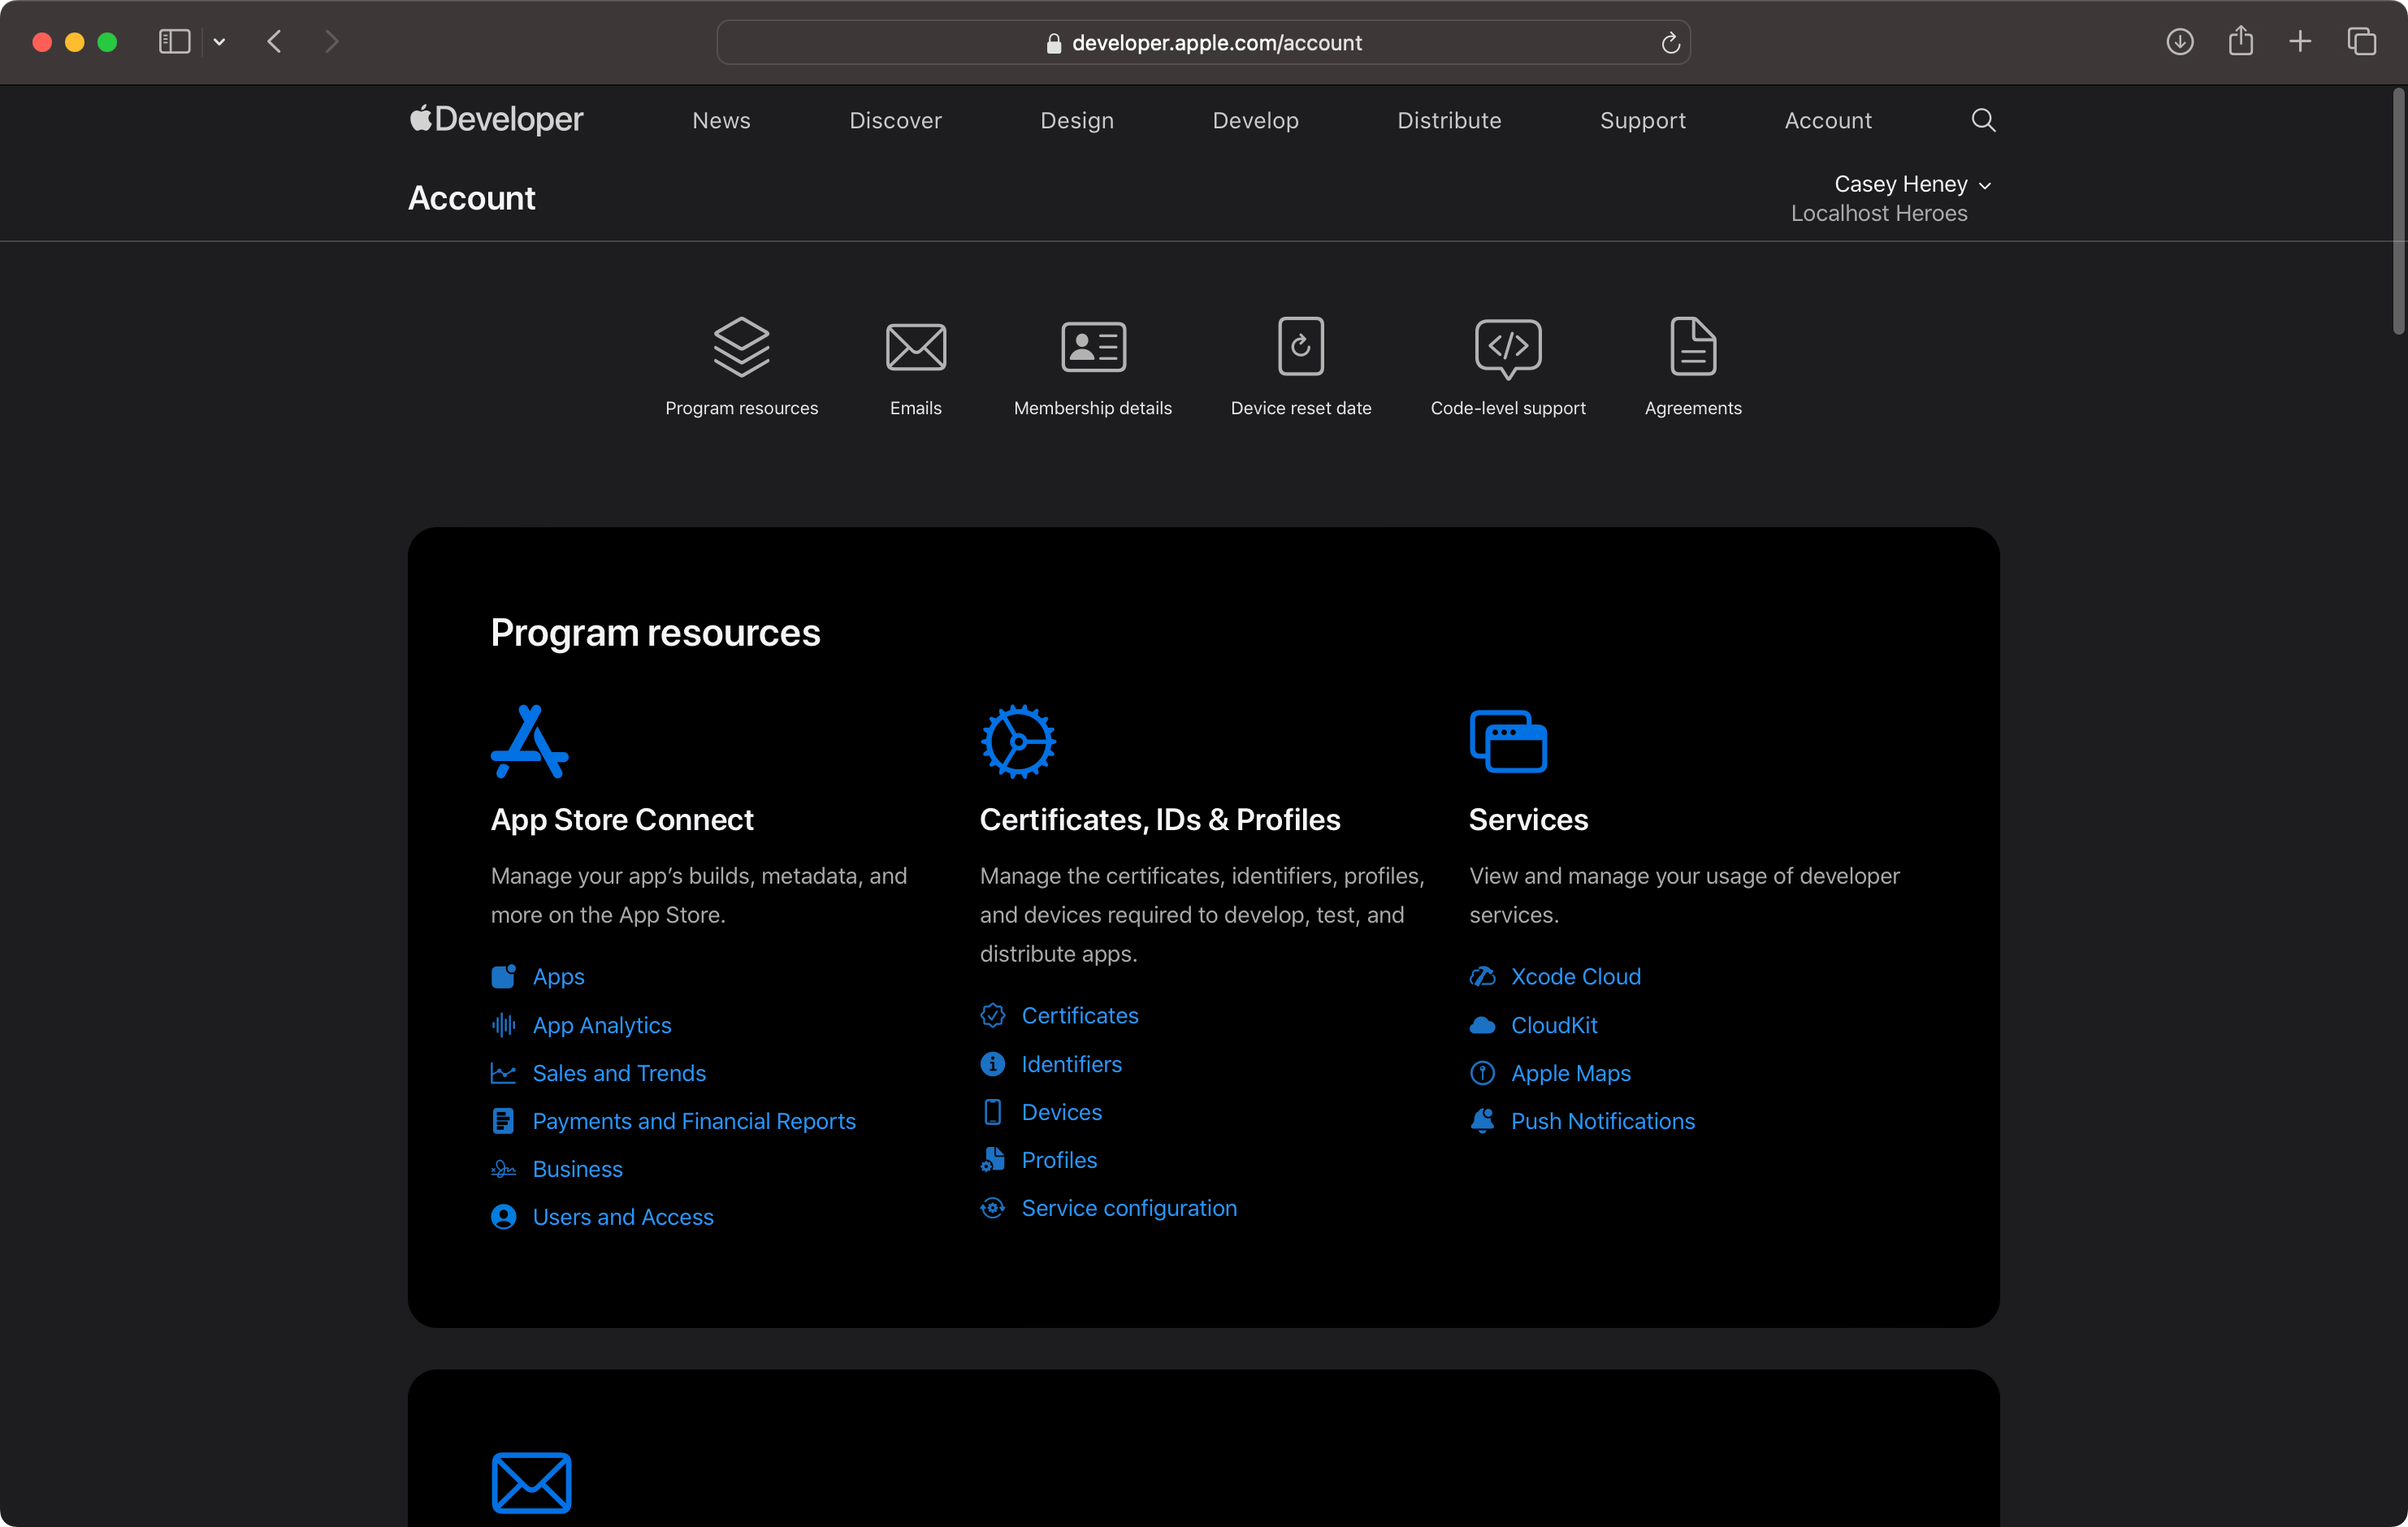
Task: Open the Push Notifications link
Action: coord(1600,1120)
